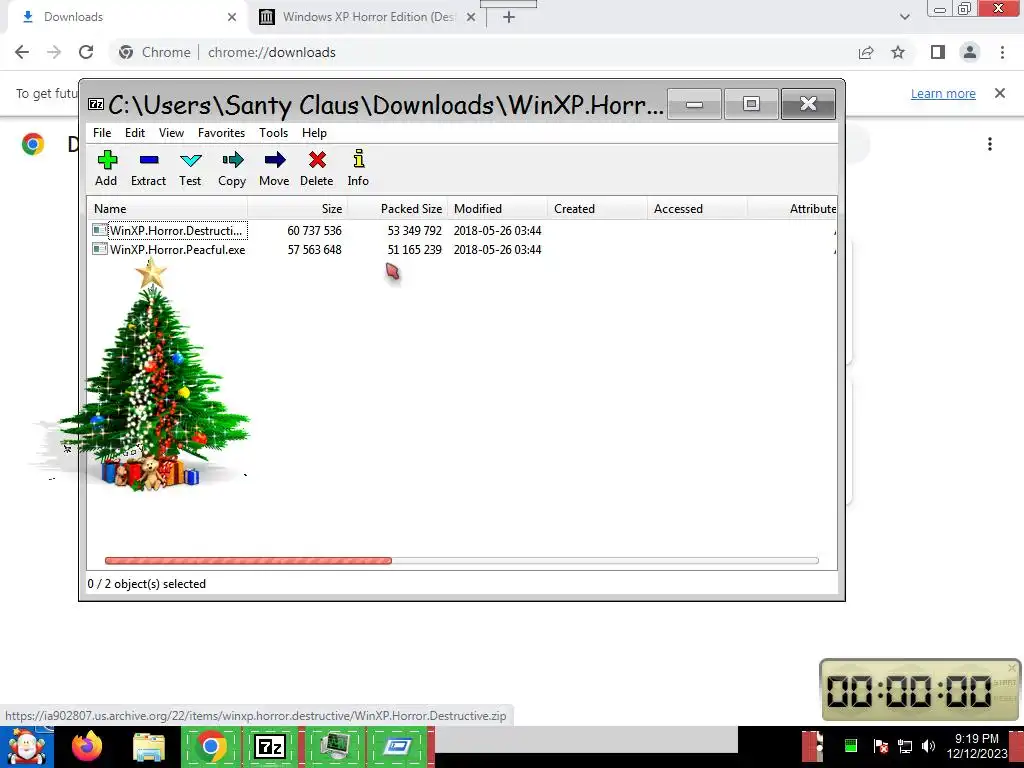Sort by the Size column header
Screen dimensions: 1024x768
tap(298, 209)
